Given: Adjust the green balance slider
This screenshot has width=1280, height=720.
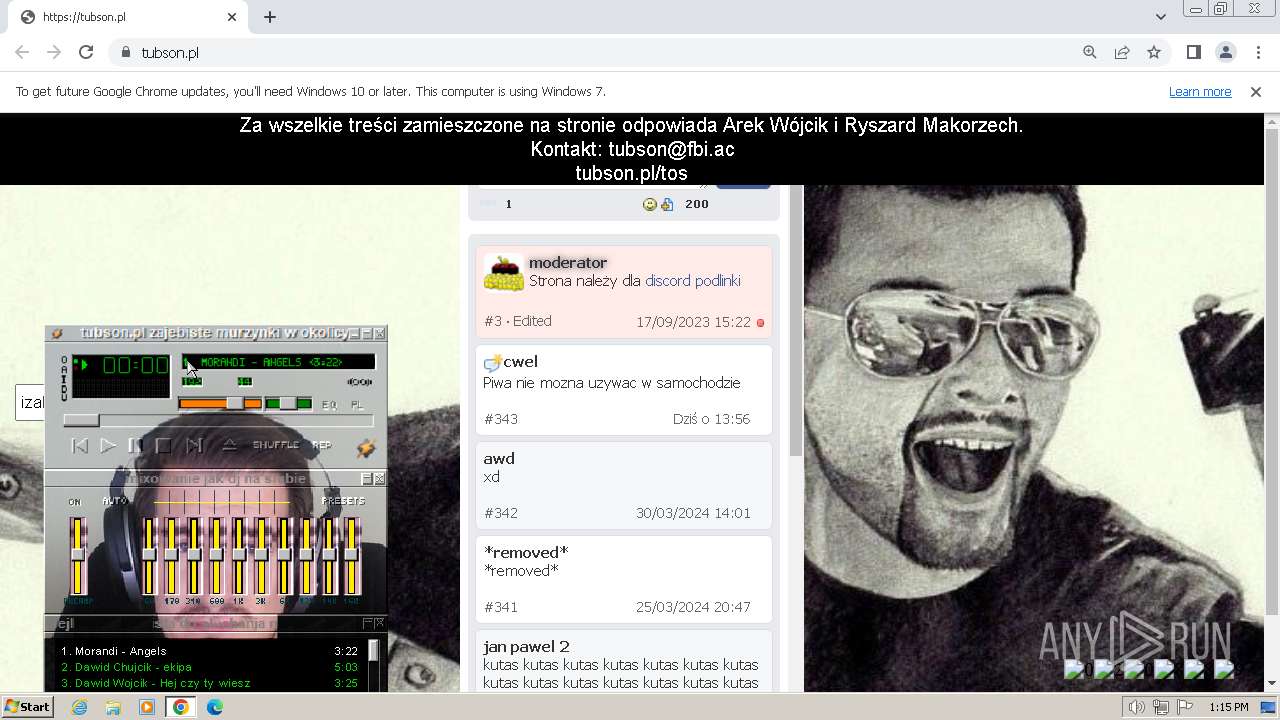Looking at the screenshot, I should pyautogui.click(x=288, y=403).
